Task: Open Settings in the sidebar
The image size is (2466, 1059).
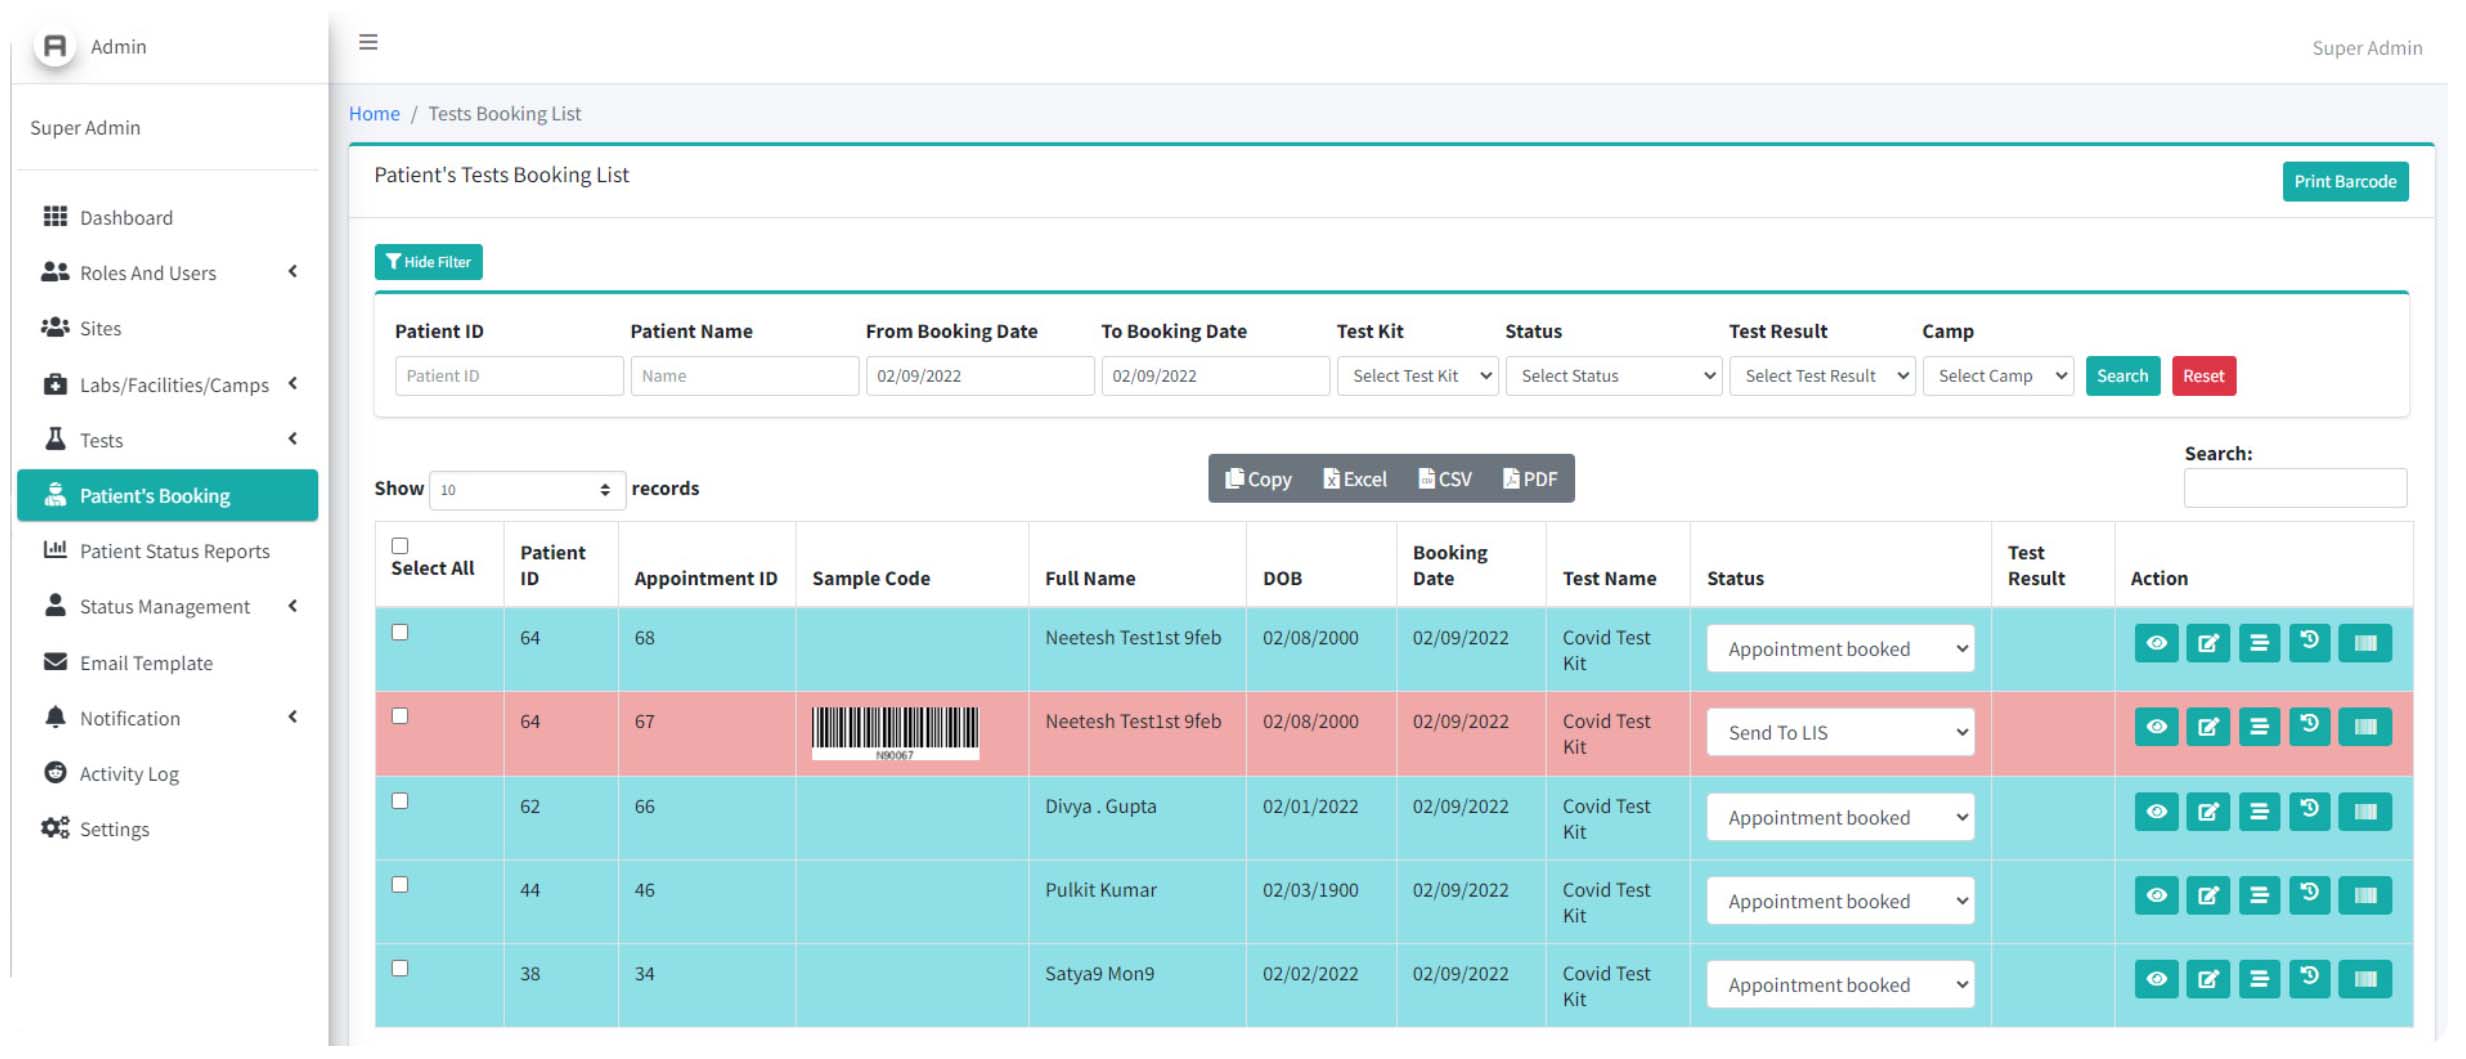Action: (168, 829)
